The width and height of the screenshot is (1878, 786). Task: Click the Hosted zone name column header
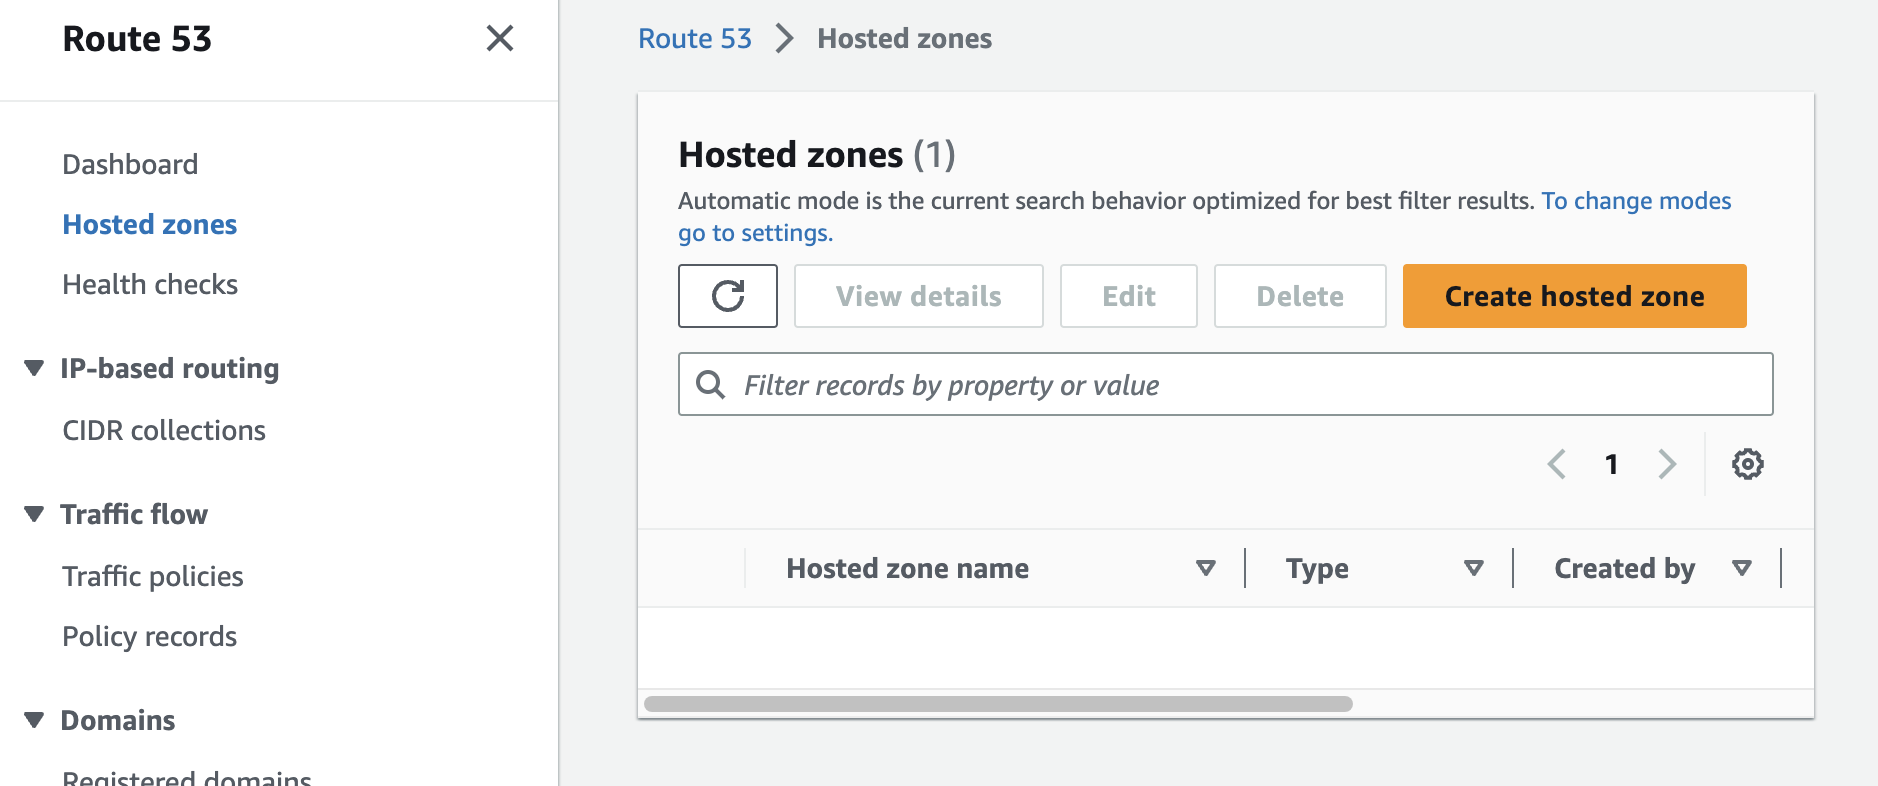coord(907,568)
